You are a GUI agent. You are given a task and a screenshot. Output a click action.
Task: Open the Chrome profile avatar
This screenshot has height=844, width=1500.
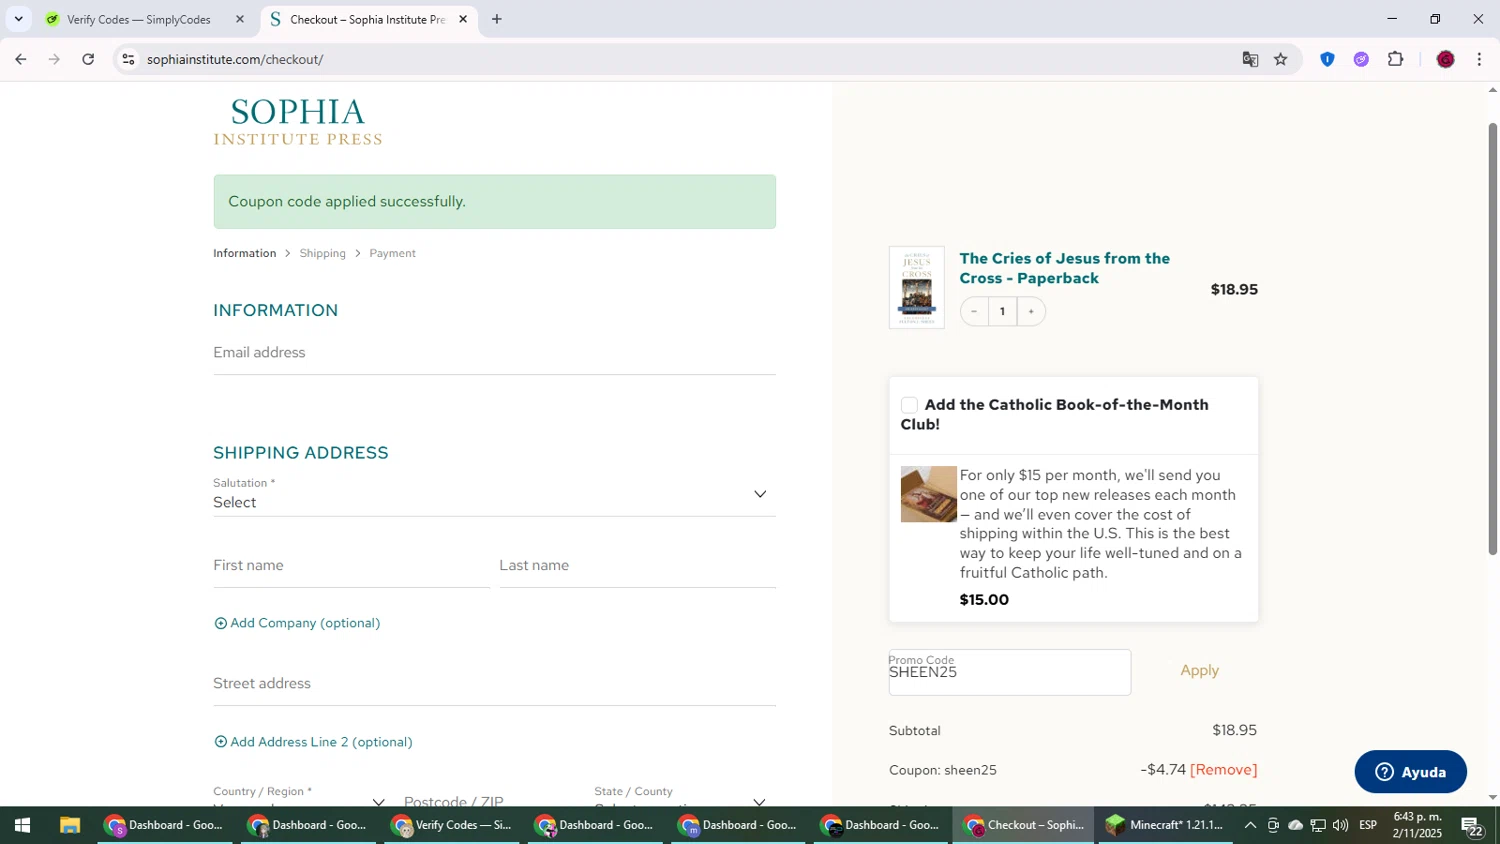pos(1445,59)
